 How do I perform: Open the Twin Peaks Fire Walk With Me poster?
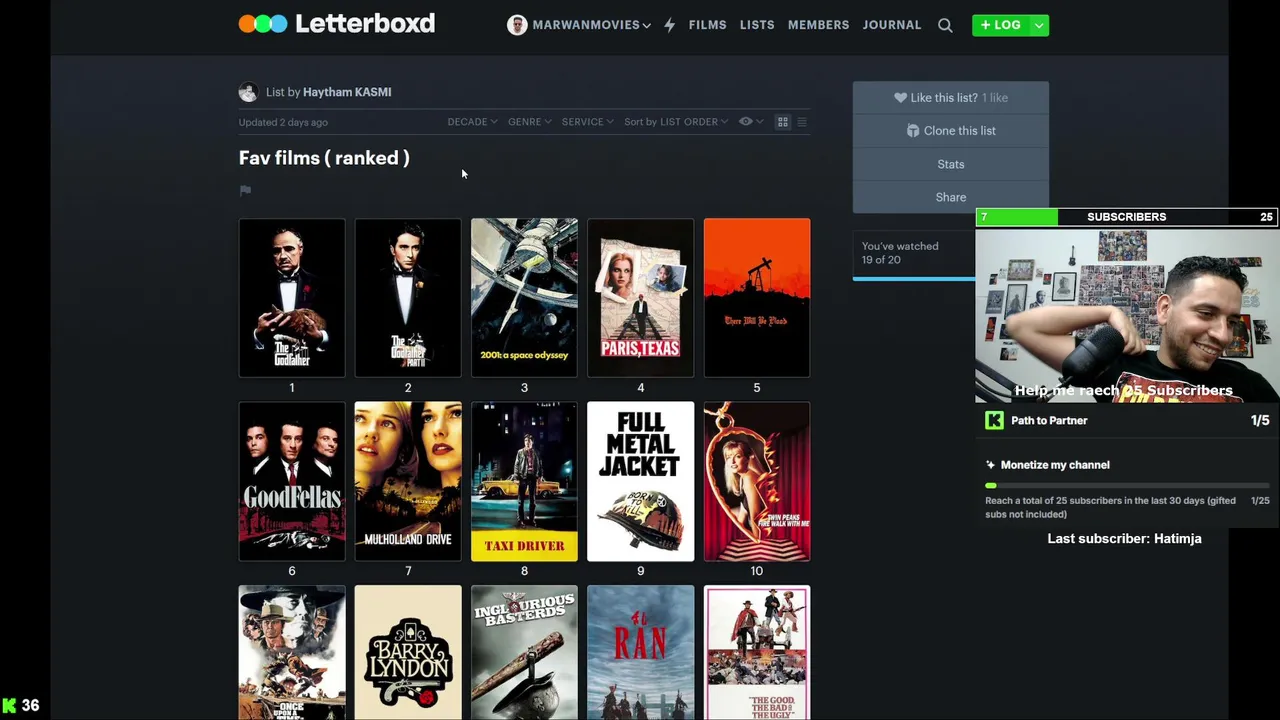coord(757,481)
